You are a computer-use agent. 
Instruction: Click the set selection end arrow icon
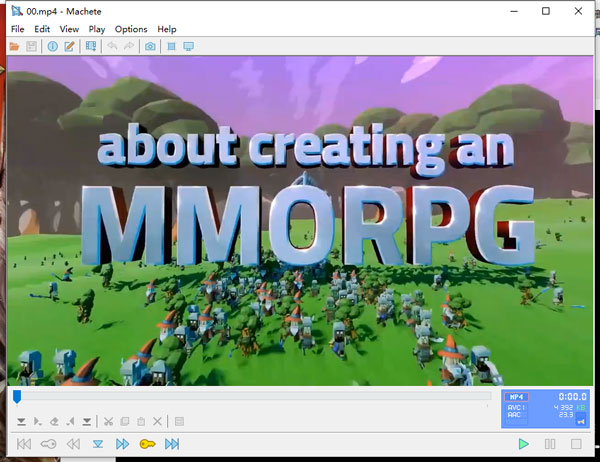[x=70, y=422]
